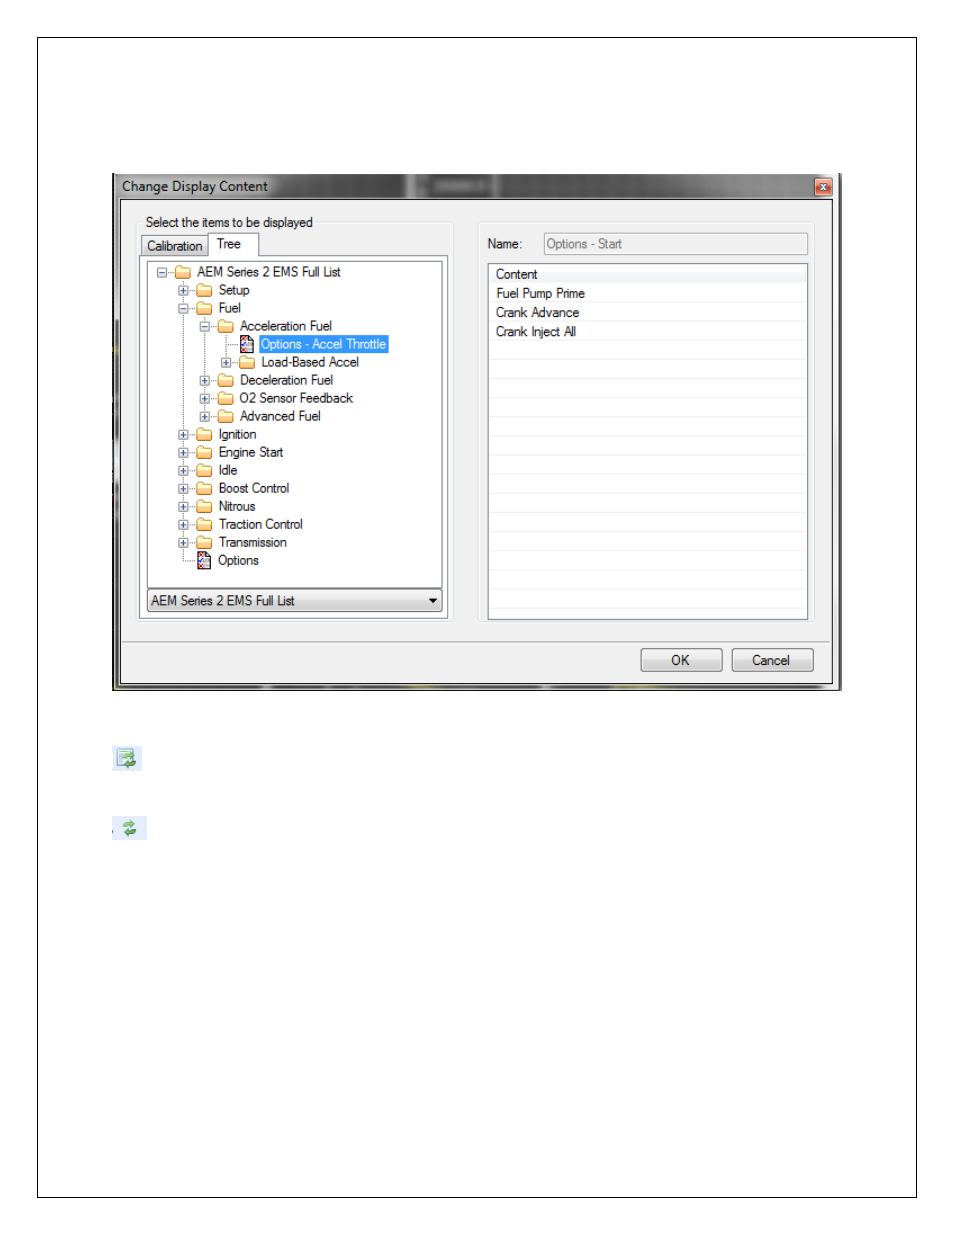
Task: Select Fuel Pump Prime in content list
Action: point(647,293)
